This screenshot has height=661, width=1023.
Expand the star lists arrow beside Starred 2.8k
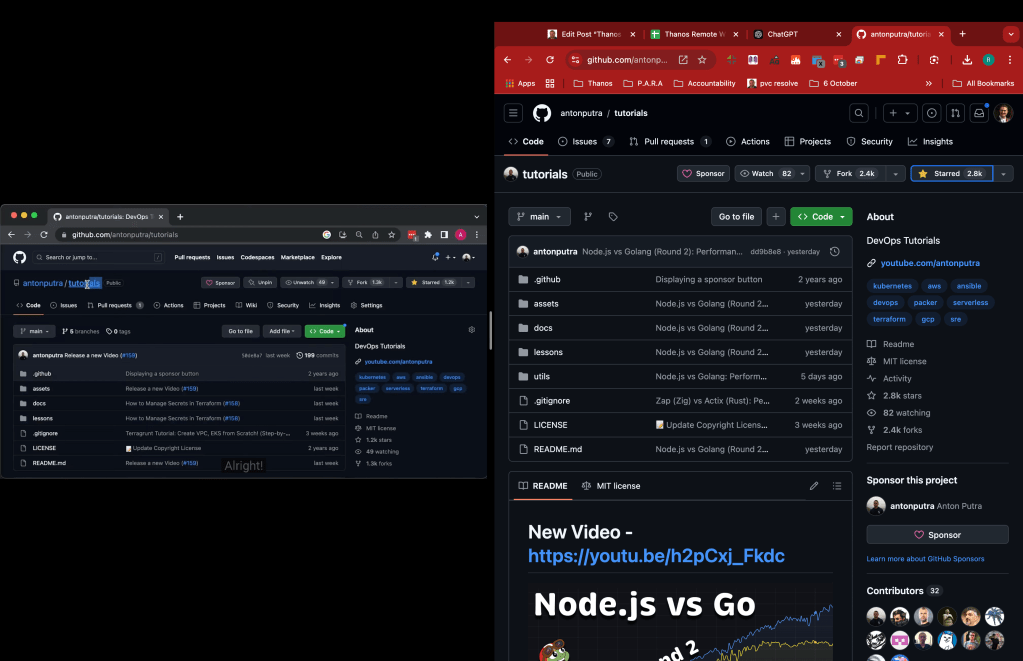click(1003, 174)
